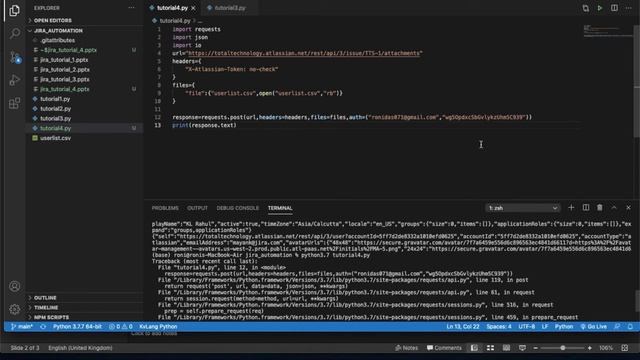Click the terminal panel vertical scrollbar

point(637,301)
